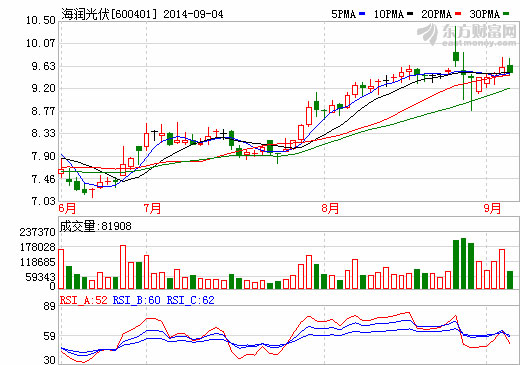Click the 6月 month marker
520x365 pixels.
point(67,208)
